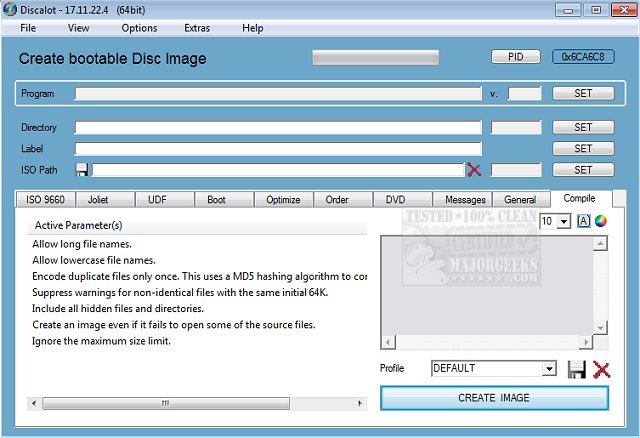Image resolution: width=640 pixels, height=438 pixels.
Task: Click the 0x6CA6C8 button
Action: coord(583,57)
